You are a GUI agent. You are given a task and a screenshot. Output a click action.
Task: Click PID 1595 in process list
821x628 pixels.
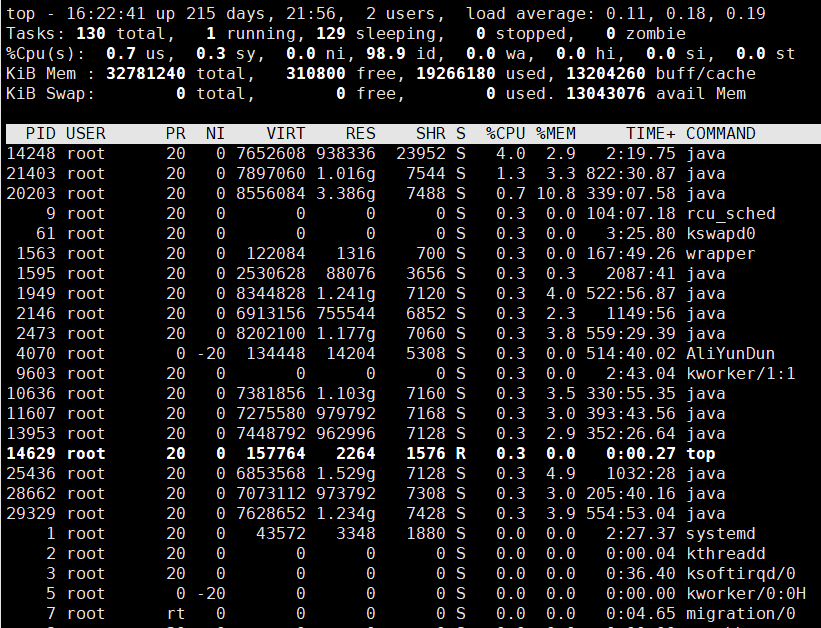click(36, 273)
